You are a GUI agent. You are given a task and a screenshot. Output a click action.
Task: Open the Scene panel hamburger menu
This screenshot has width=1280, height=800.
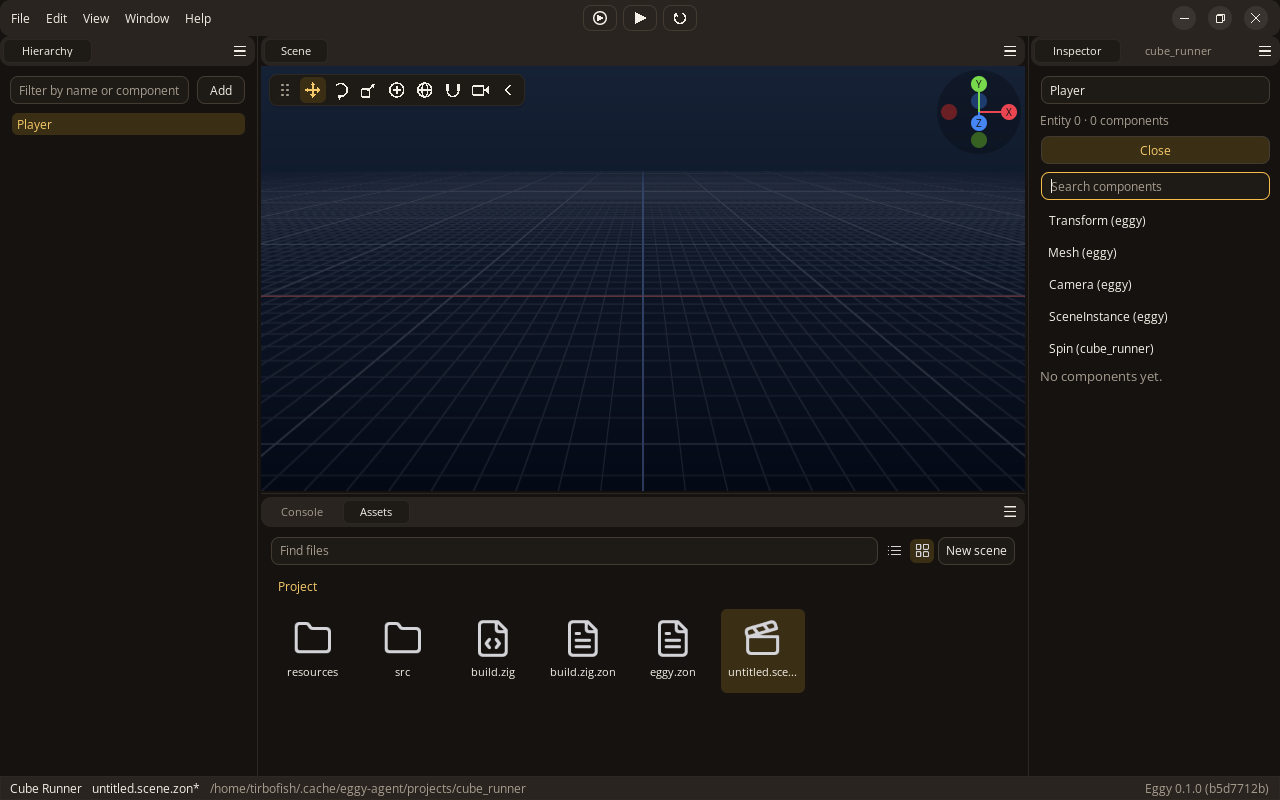1010,51
